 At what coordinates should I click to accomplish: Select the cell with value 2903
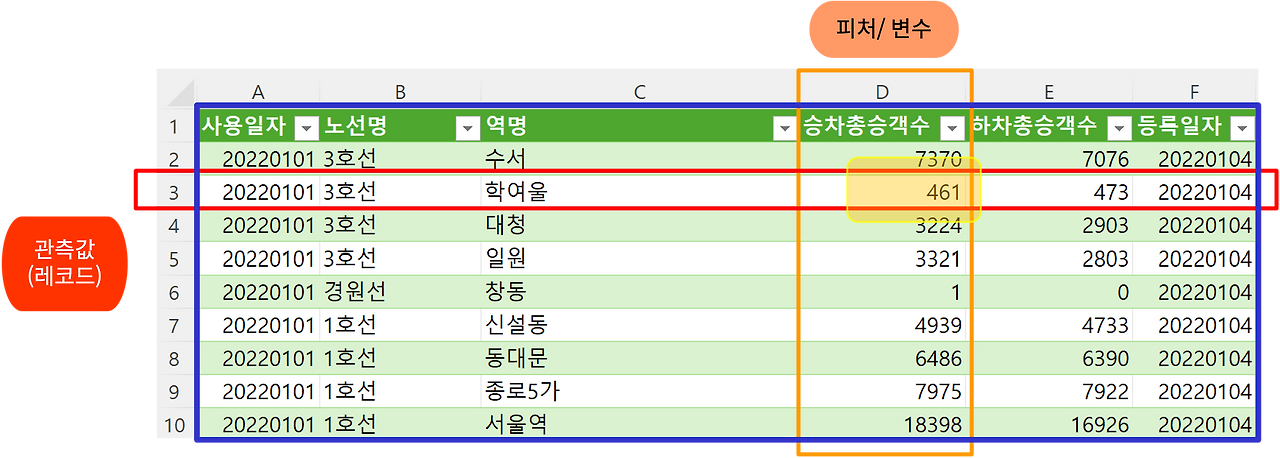[1050, 225]
